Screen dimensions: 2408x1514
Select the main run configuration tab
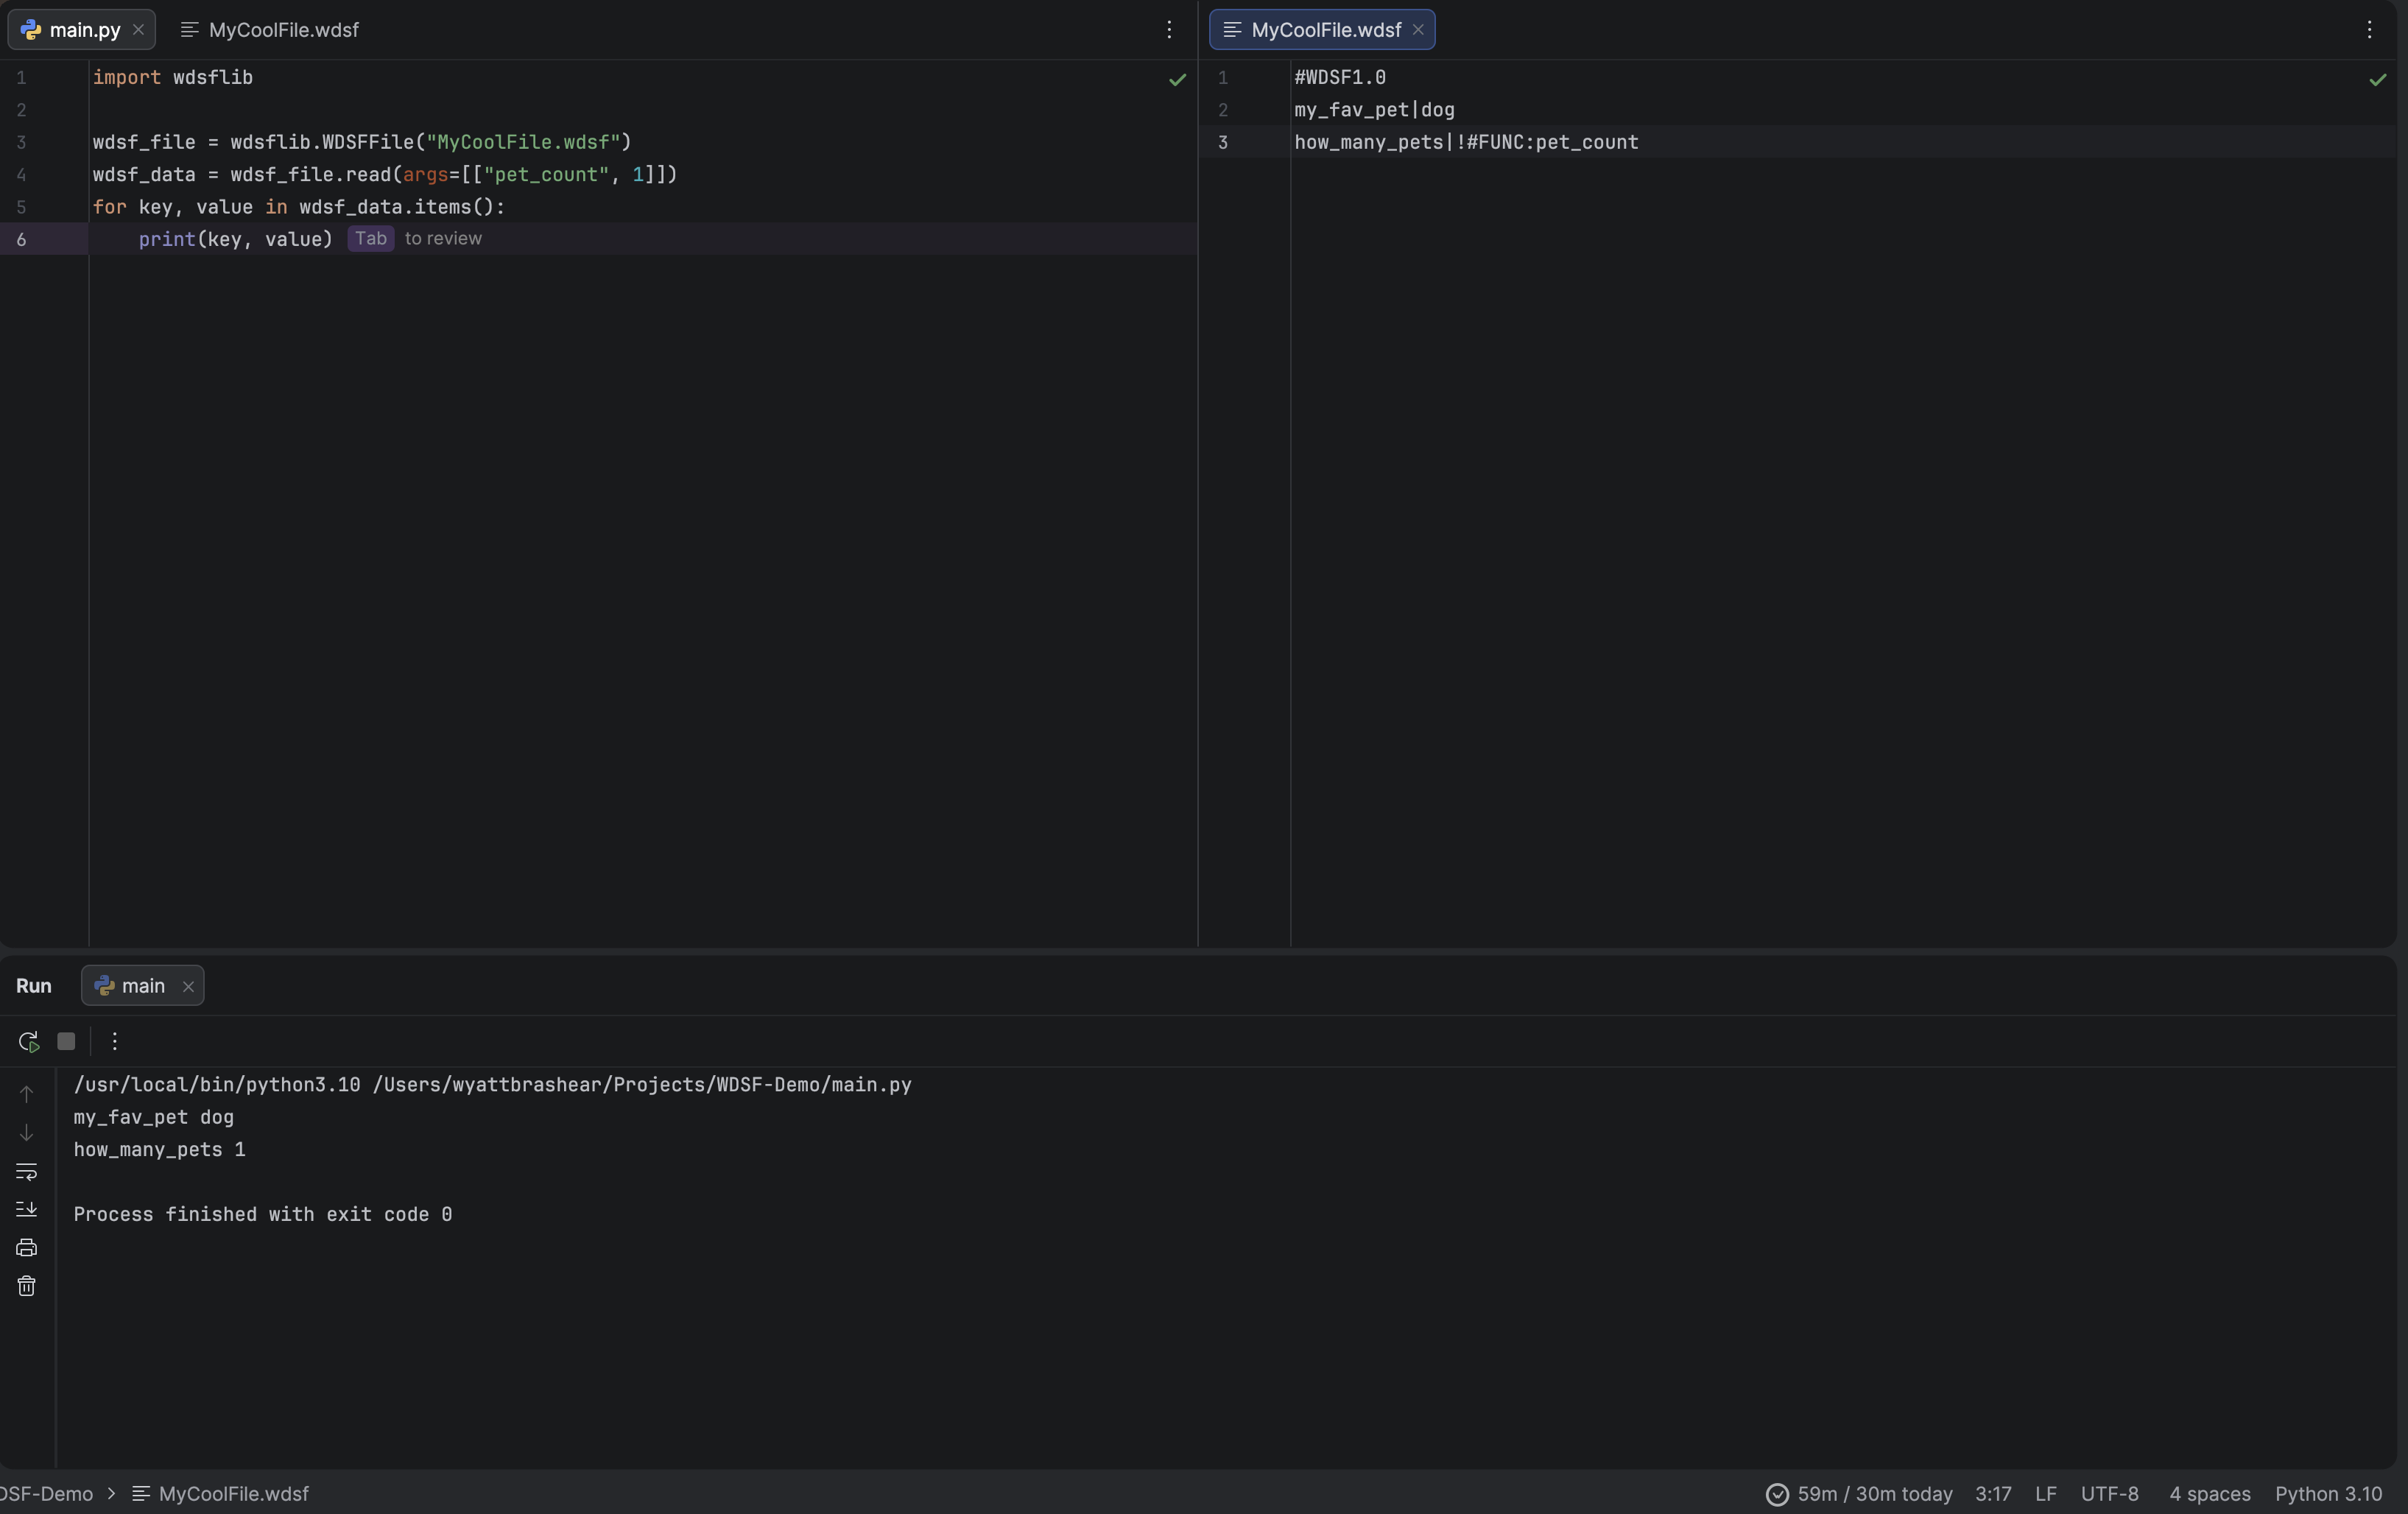(143, 986)
